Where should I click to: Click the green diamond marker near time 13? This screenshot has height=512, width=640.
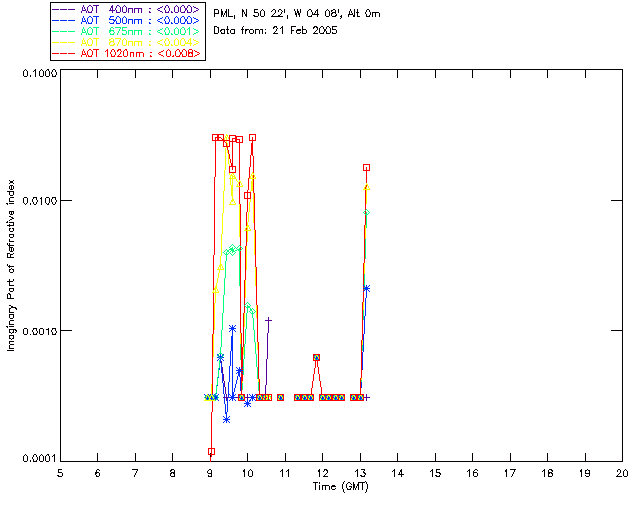coord(367,213)
